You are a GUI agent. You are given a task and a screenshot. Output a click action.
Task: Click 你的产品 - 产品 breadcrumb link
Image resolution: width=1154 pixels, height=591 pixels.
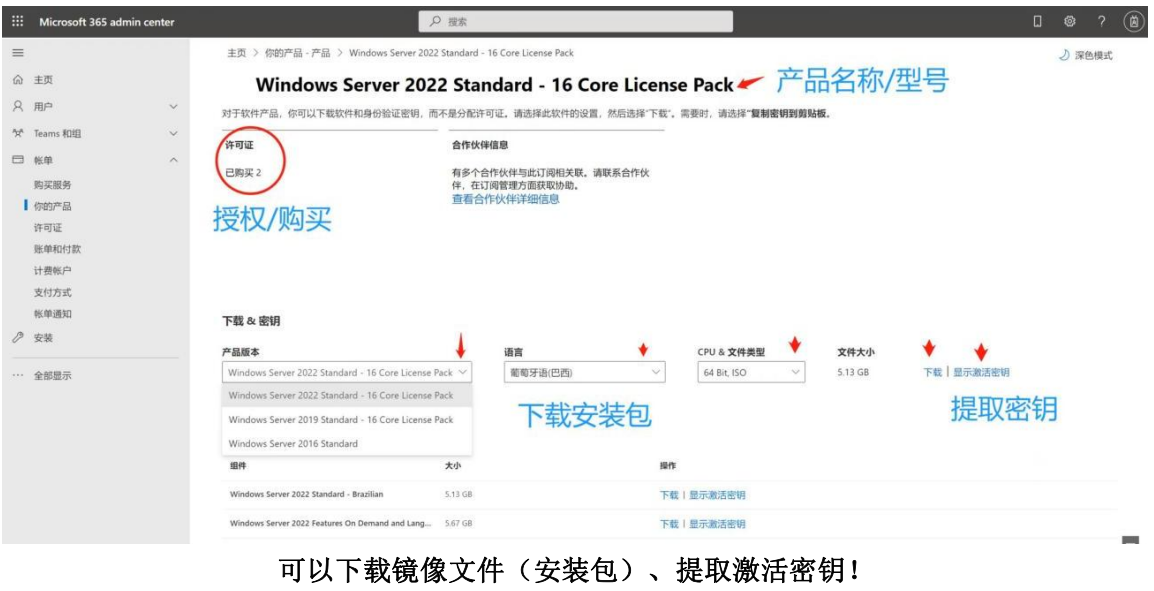pyautogui.click(x=297, y=53)
